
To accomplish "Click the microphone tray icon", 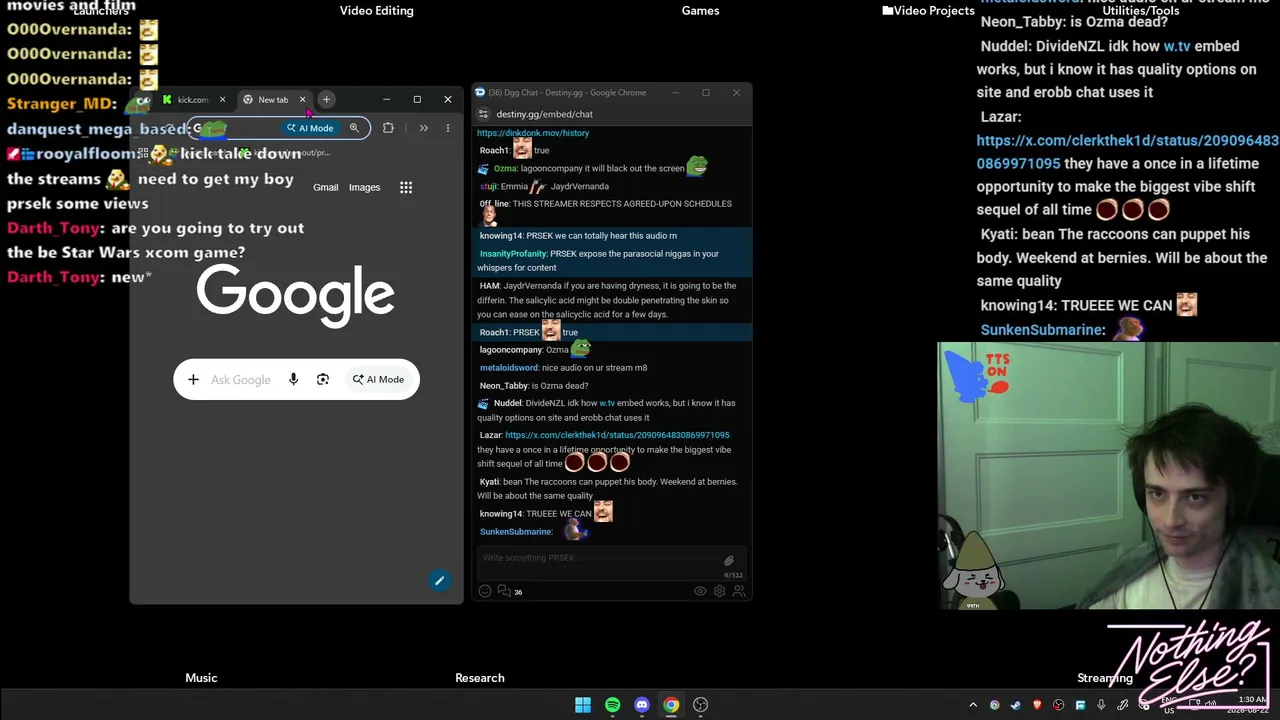I will [1102, 705].
